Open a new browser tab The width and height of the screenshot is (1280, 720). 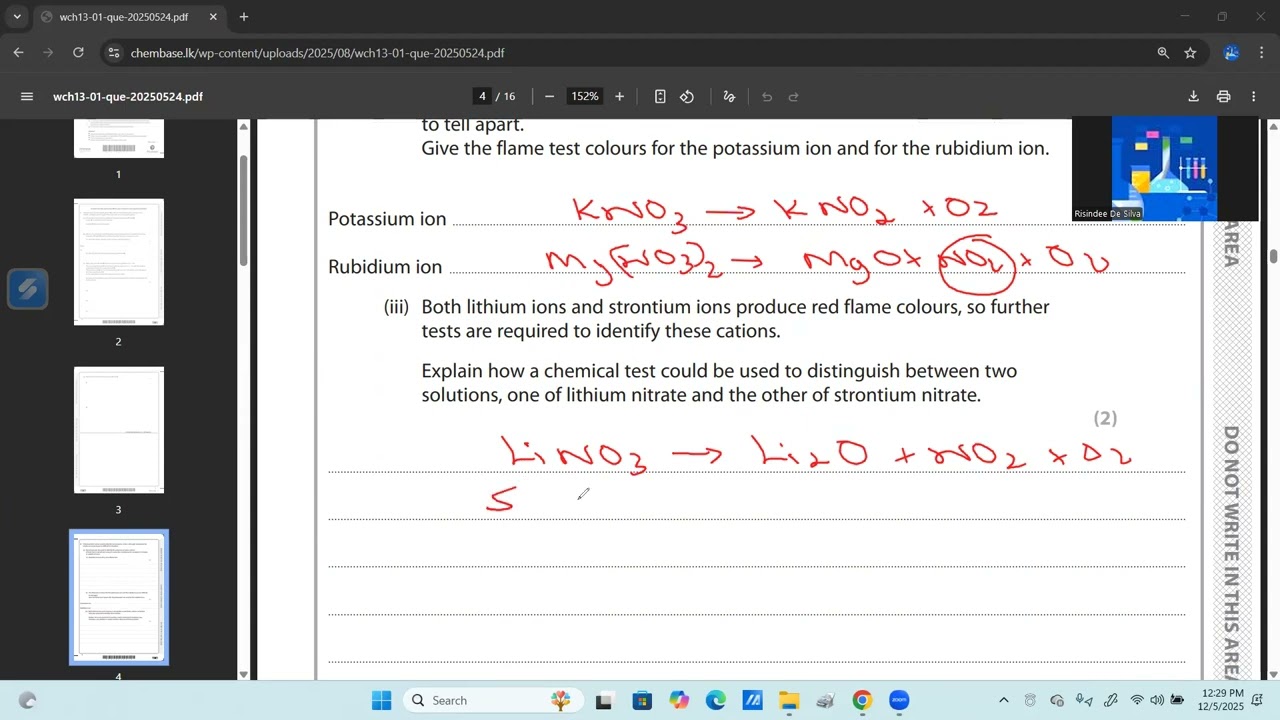pyautogui.click(x=243, y=17)
